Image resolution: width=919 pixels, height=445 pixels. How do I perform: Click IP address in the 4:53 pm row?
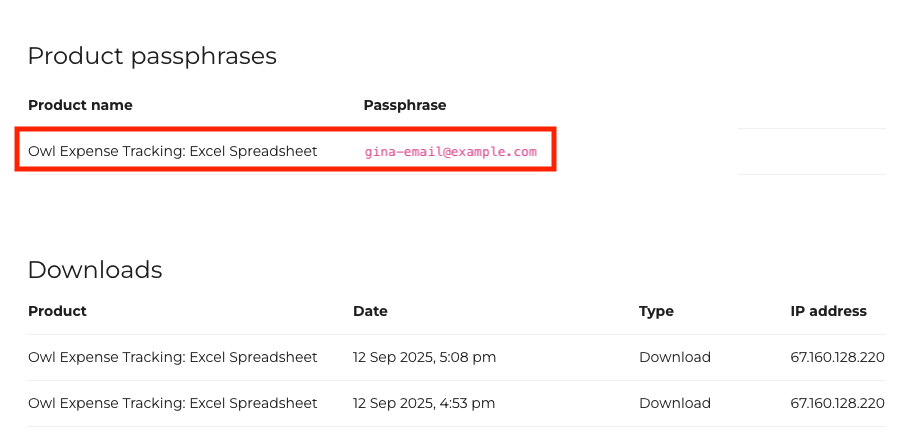point(838,403)
